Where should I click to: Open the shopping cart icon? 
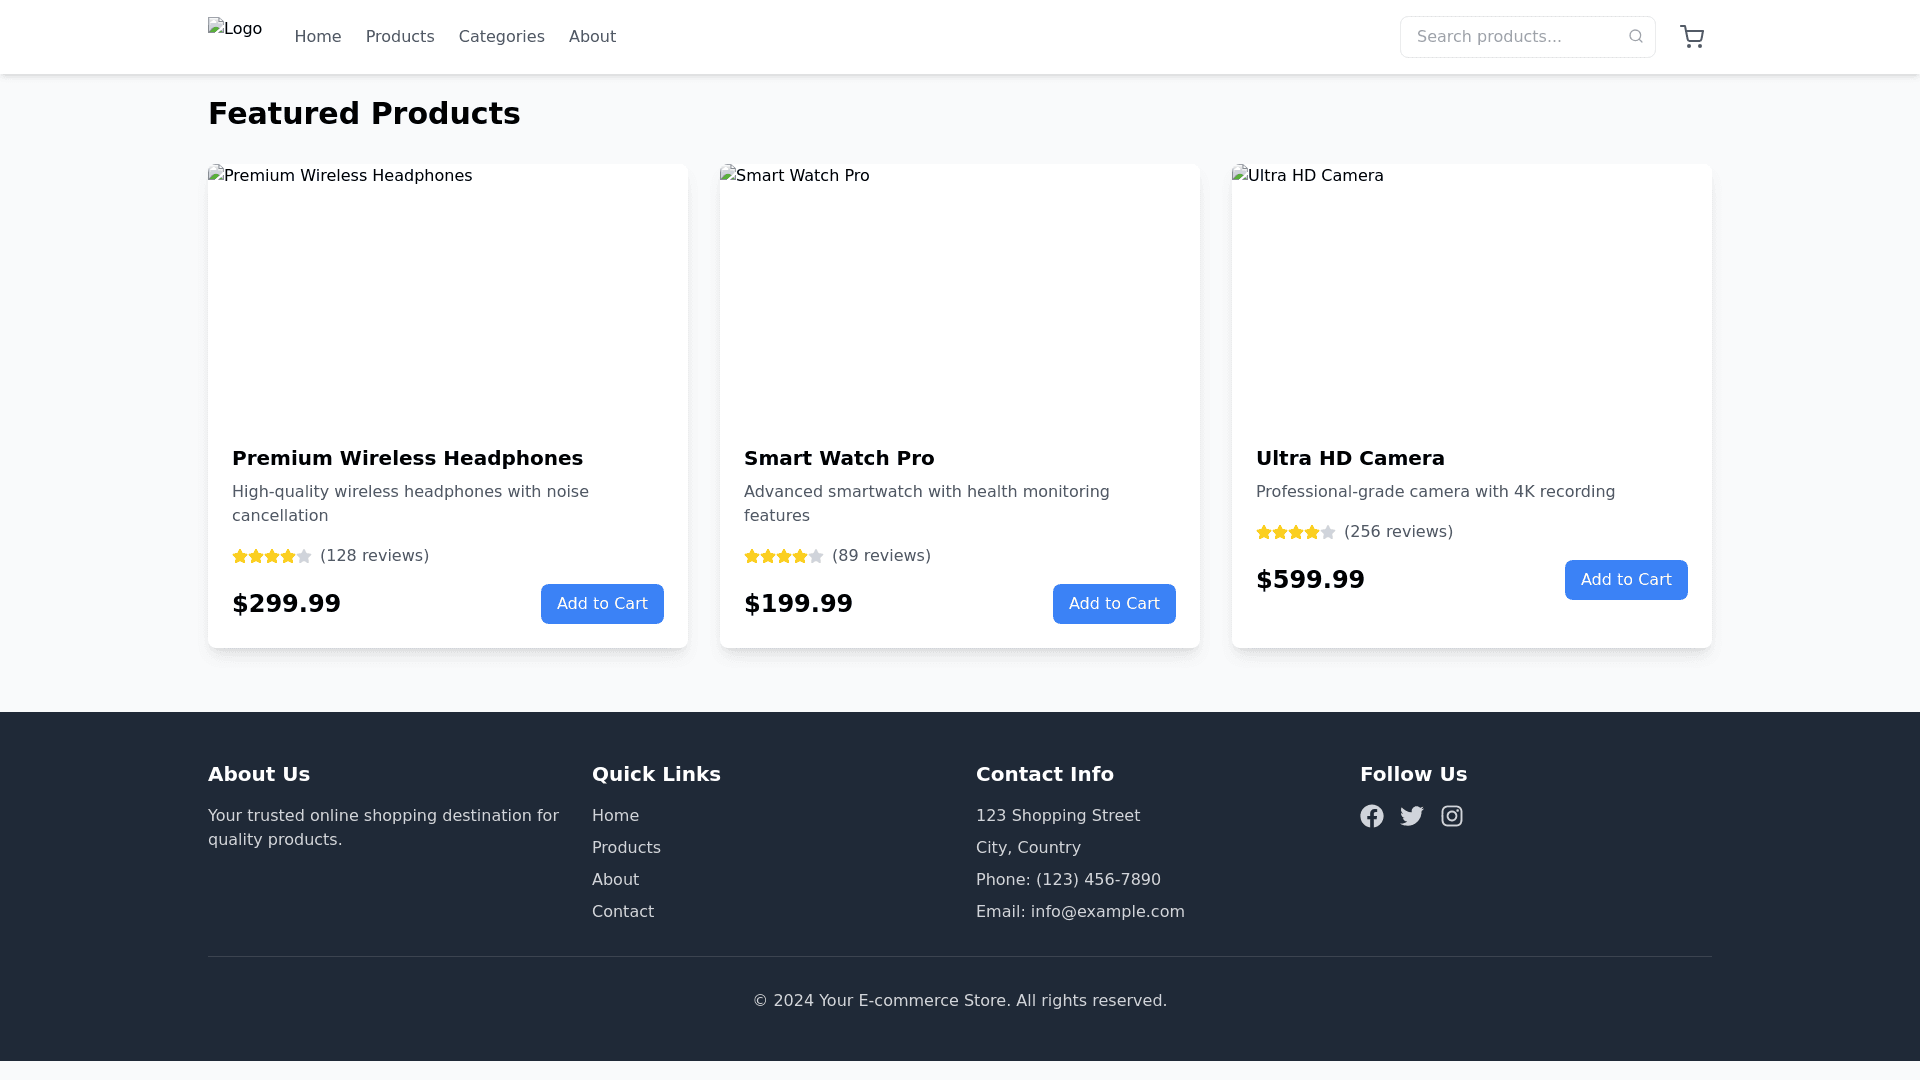[1691, 37]
